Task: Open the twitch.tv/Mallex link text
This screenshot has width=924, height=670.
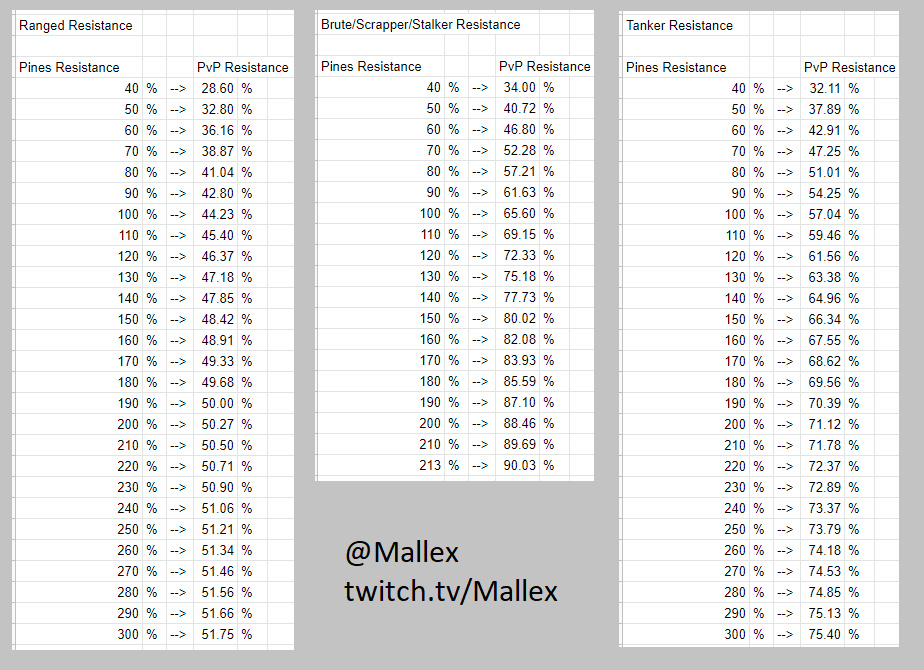Action: click(x=451, y=591)
